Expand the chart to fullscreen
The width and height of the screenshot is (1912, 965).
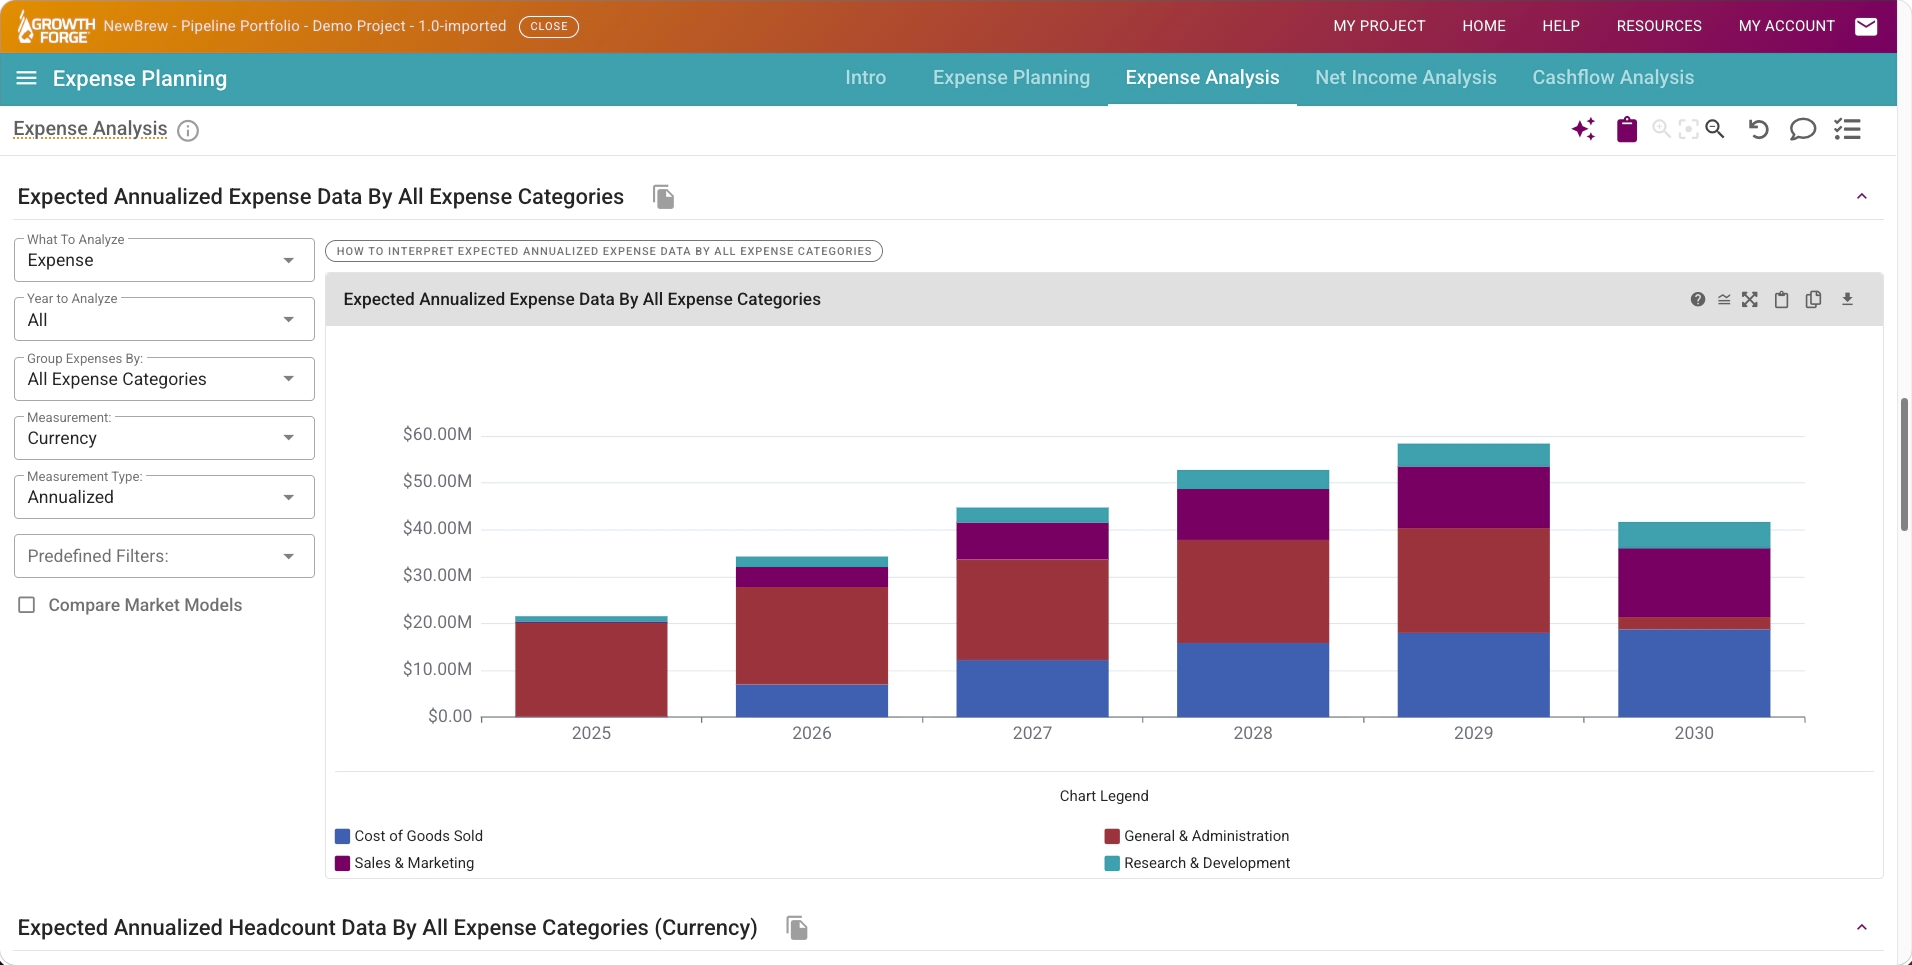coord(1750,299)
